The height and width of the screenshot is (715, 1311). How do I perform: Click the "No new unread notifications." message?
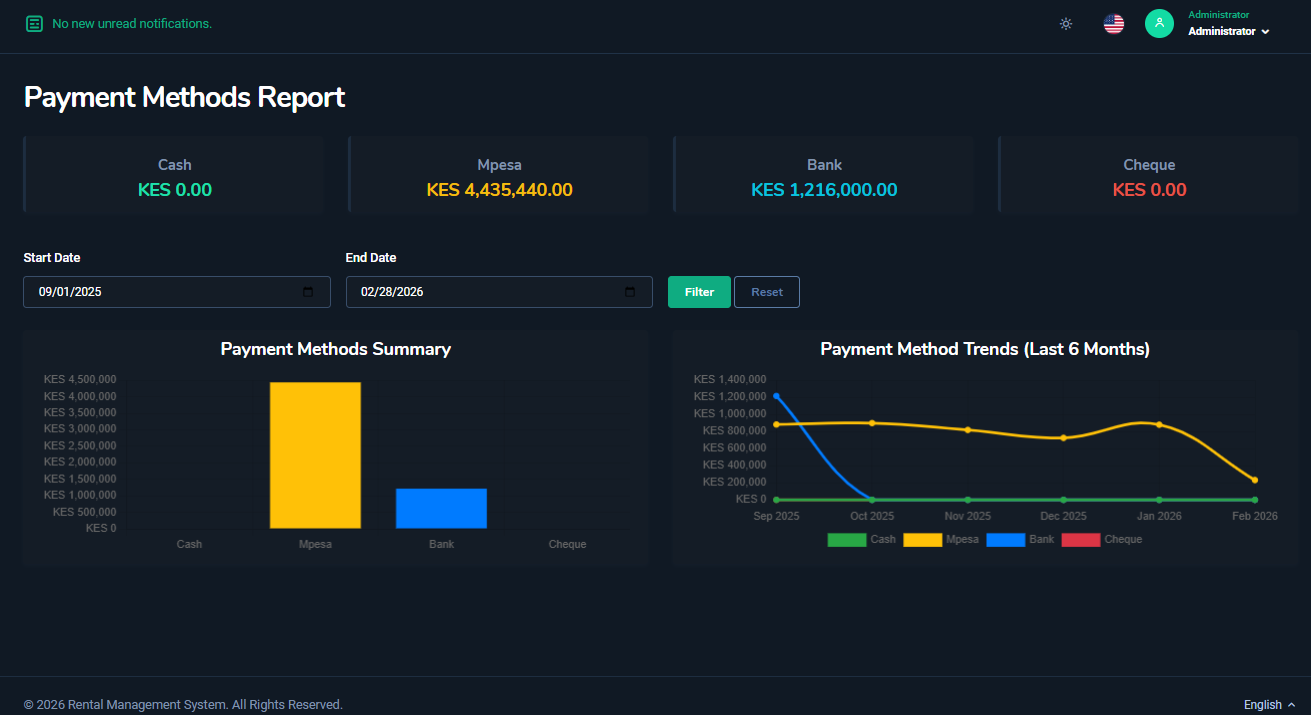132,23
